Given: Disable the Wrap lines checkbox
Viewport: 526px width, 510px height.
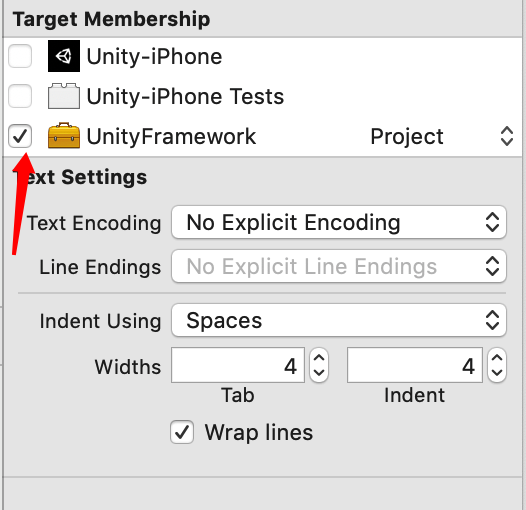Looking at the screenshot, I should click(182, 432).
